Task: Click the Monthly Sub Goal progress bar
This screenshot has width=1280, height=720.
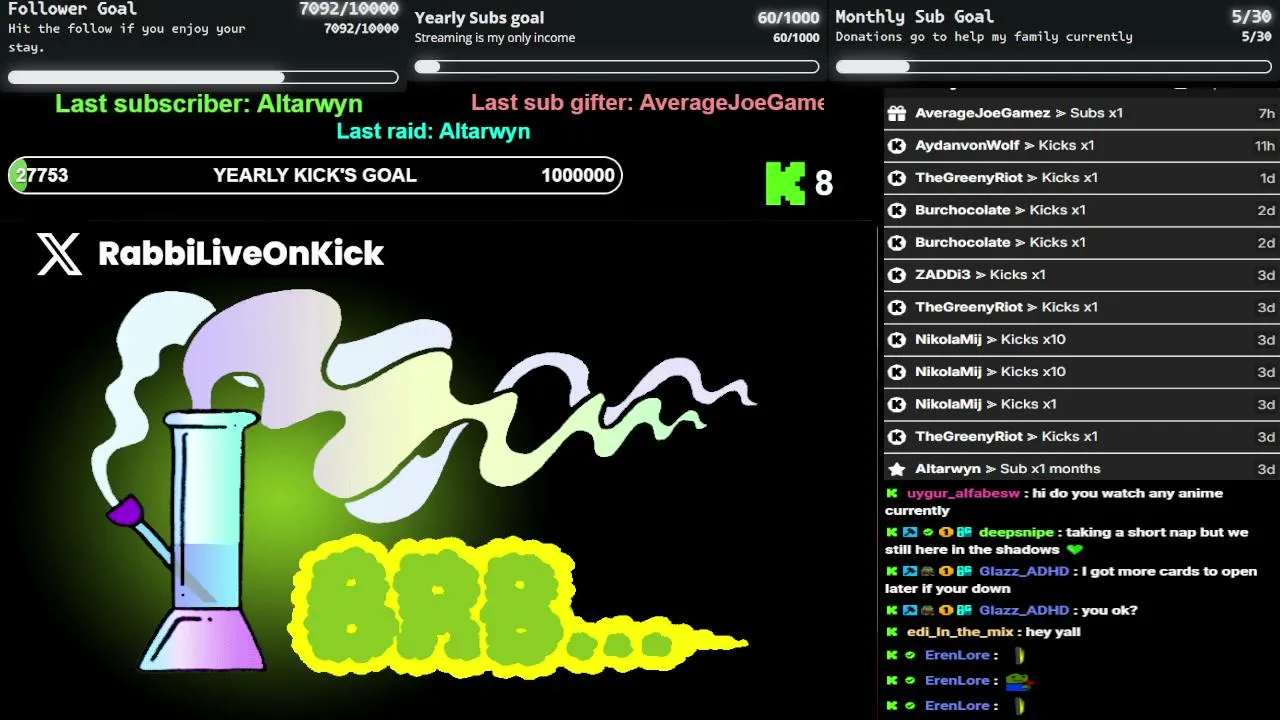Action: (x=1054, y=67)
